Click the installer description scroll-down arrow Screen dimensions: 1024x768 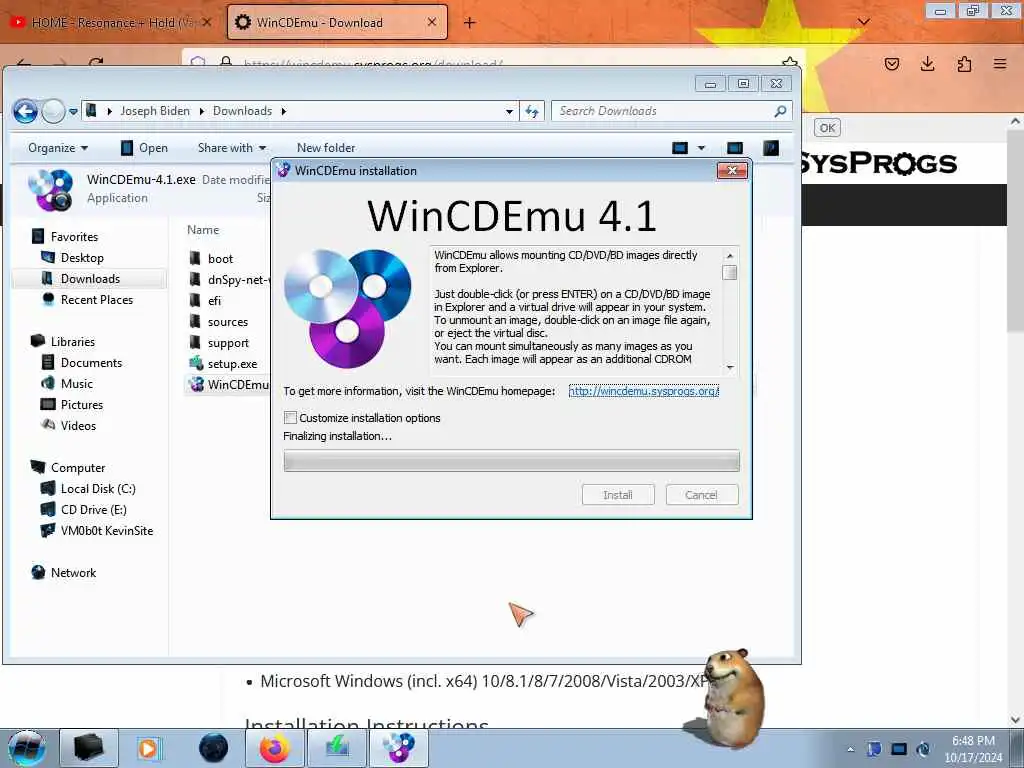(x=730, y=367)
